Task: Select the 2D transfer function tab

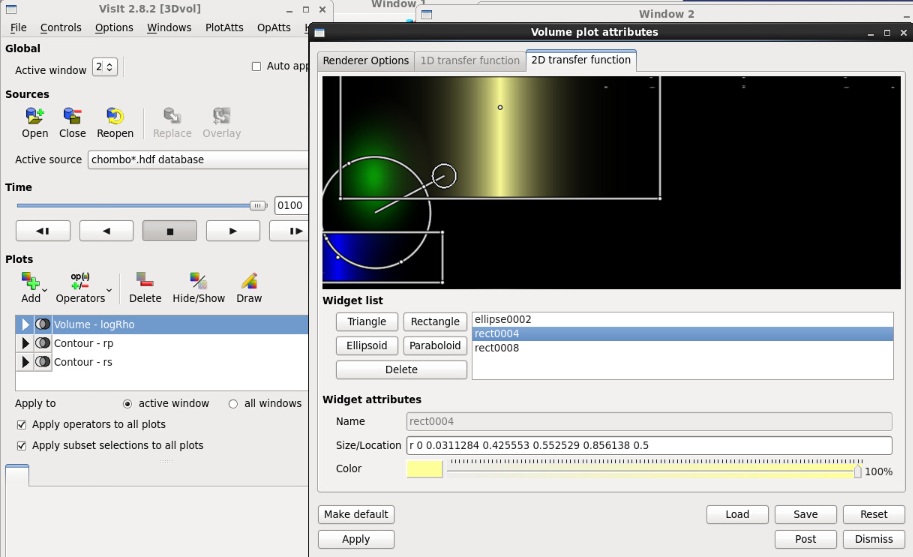Action: (x=581, y=60)
